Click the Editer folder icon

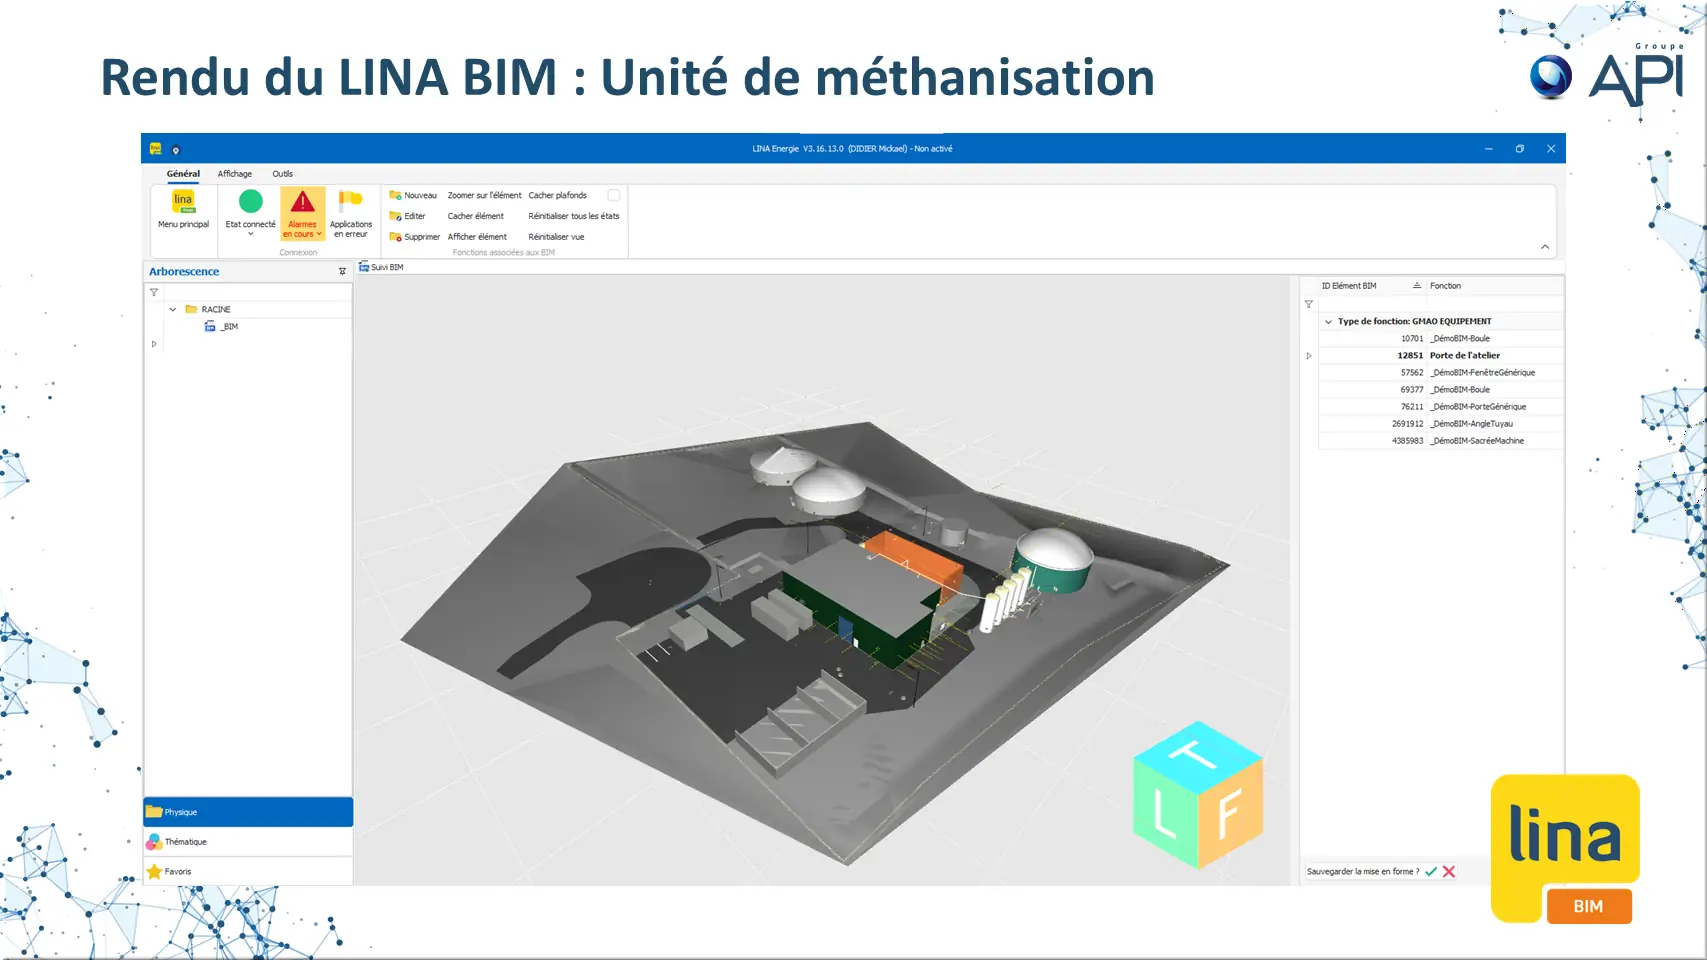[395, 216]
